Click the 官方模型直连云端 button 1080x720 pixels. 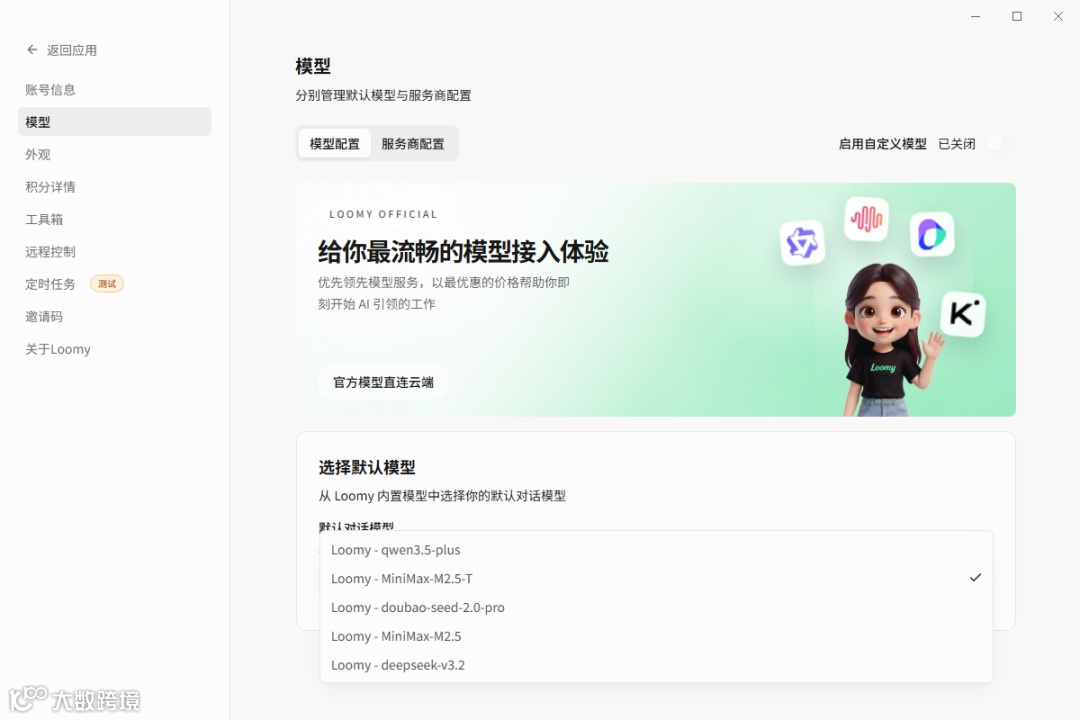point(383,382)
